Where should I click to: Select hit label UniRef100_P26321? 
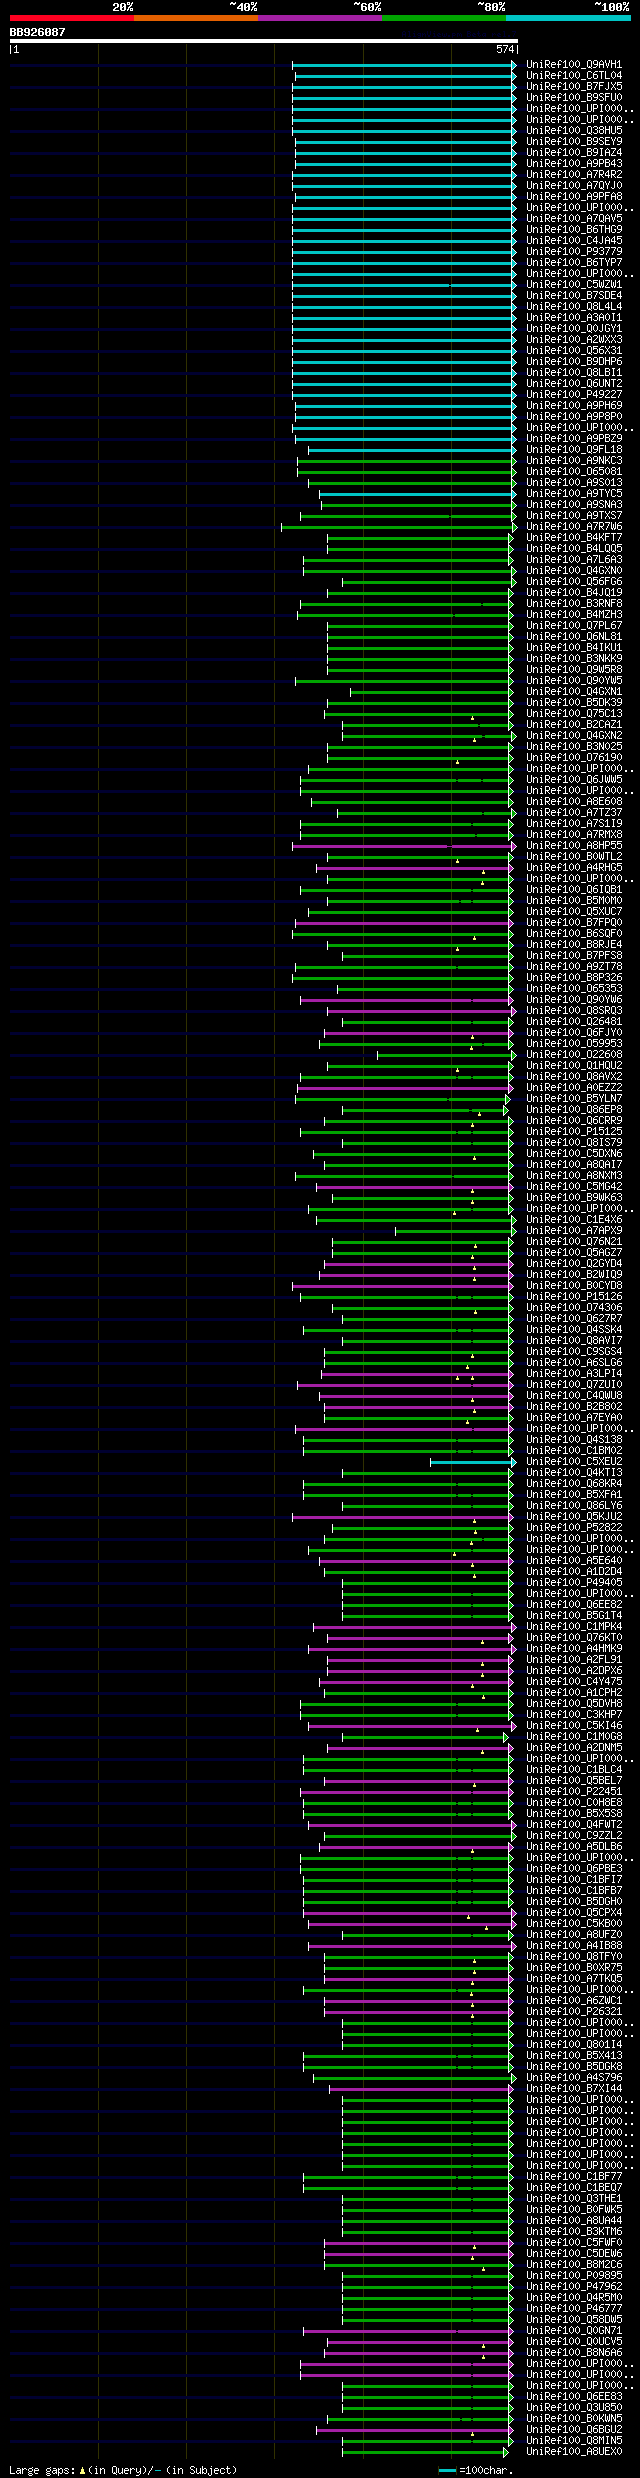pyautogui.click(x=574, y=2011)
